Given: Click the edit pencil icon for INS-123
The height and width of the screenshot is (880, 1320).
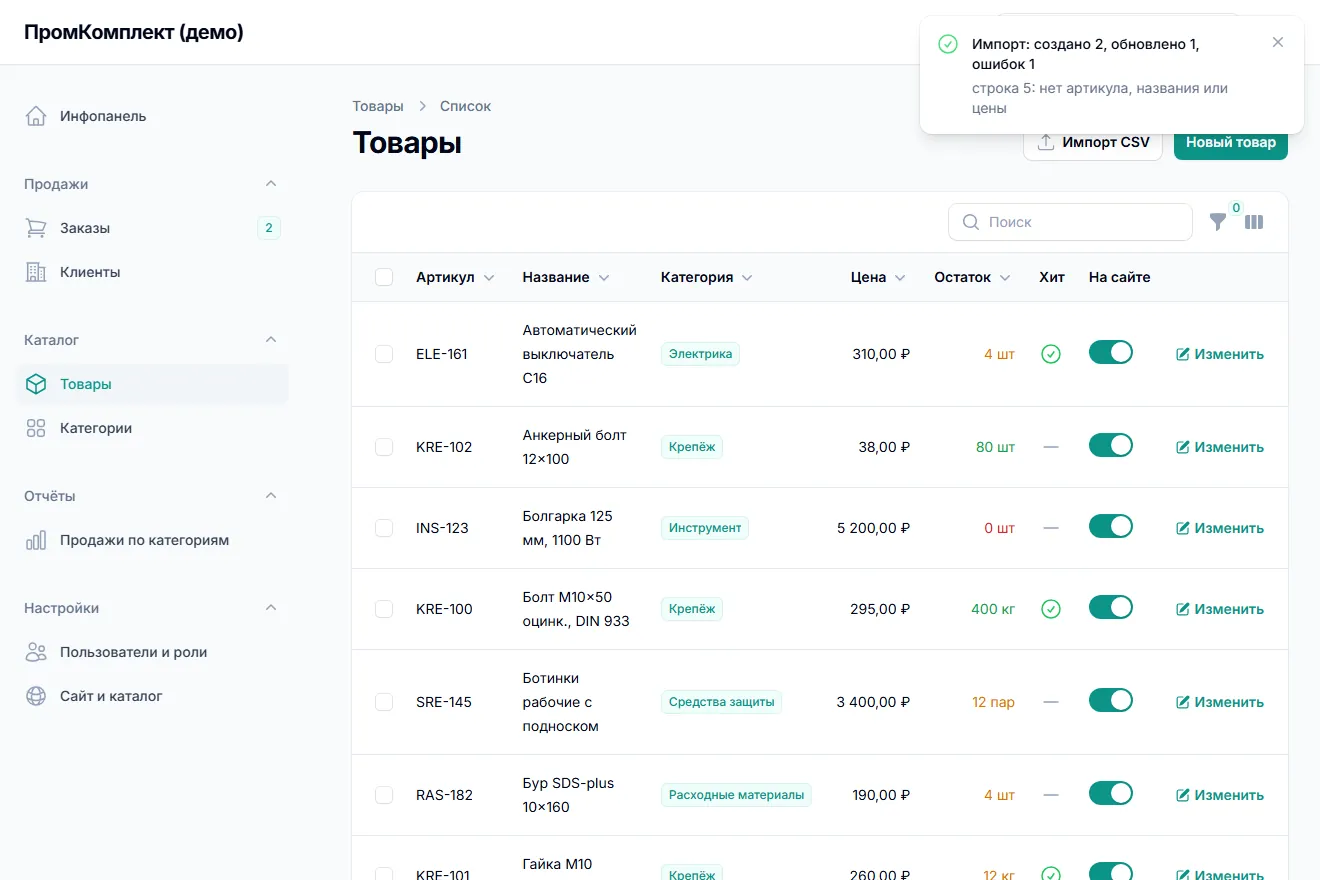Looking at the screenshot, I should pos(1183,528).
